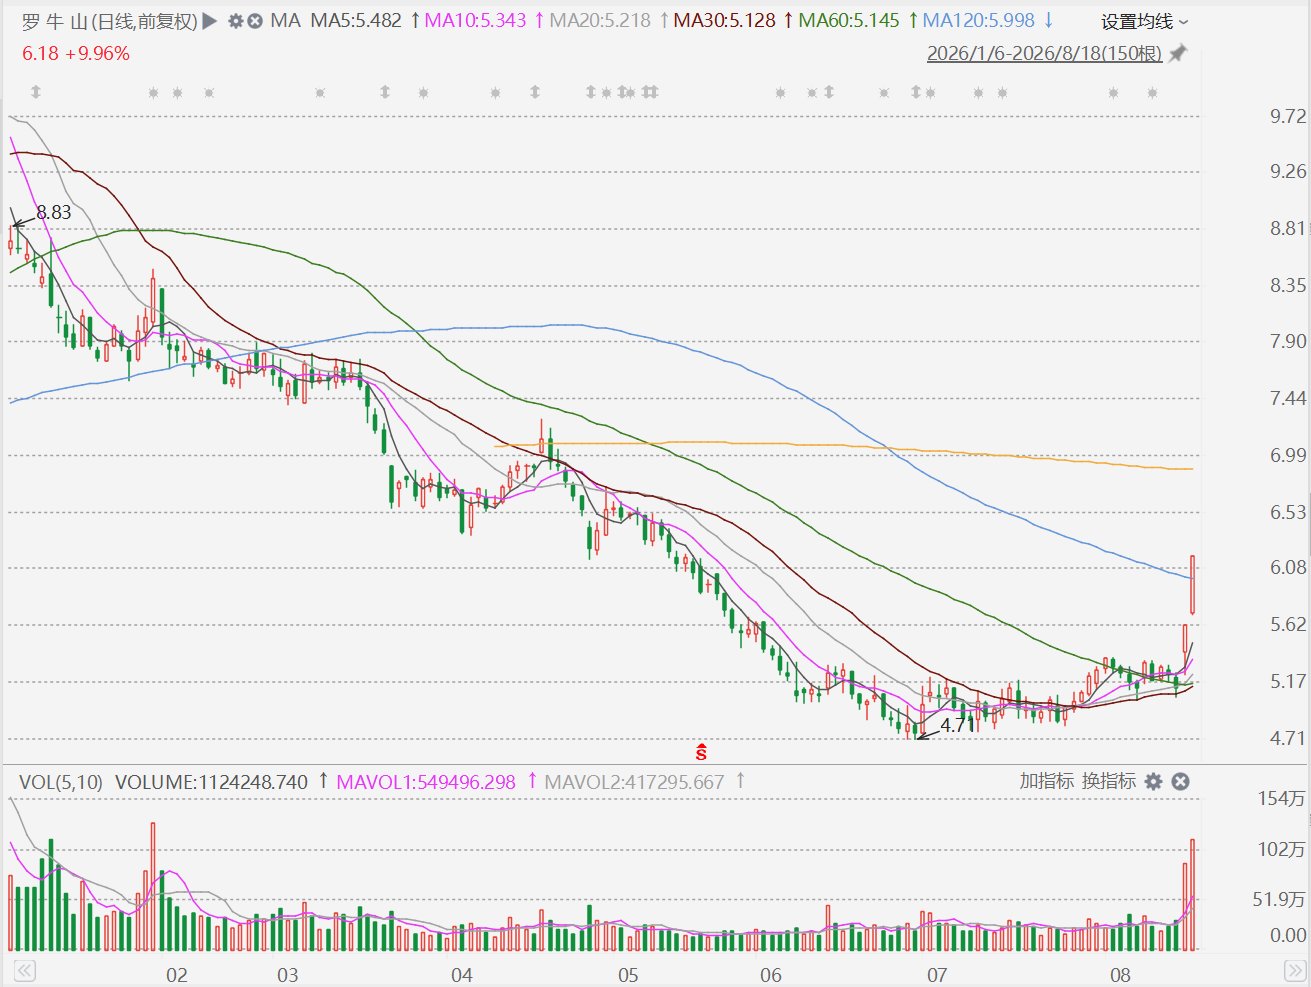Viewport: 1311px width, 987px height.
Task: Close the VOL indicator panel
Action: 1180,781
